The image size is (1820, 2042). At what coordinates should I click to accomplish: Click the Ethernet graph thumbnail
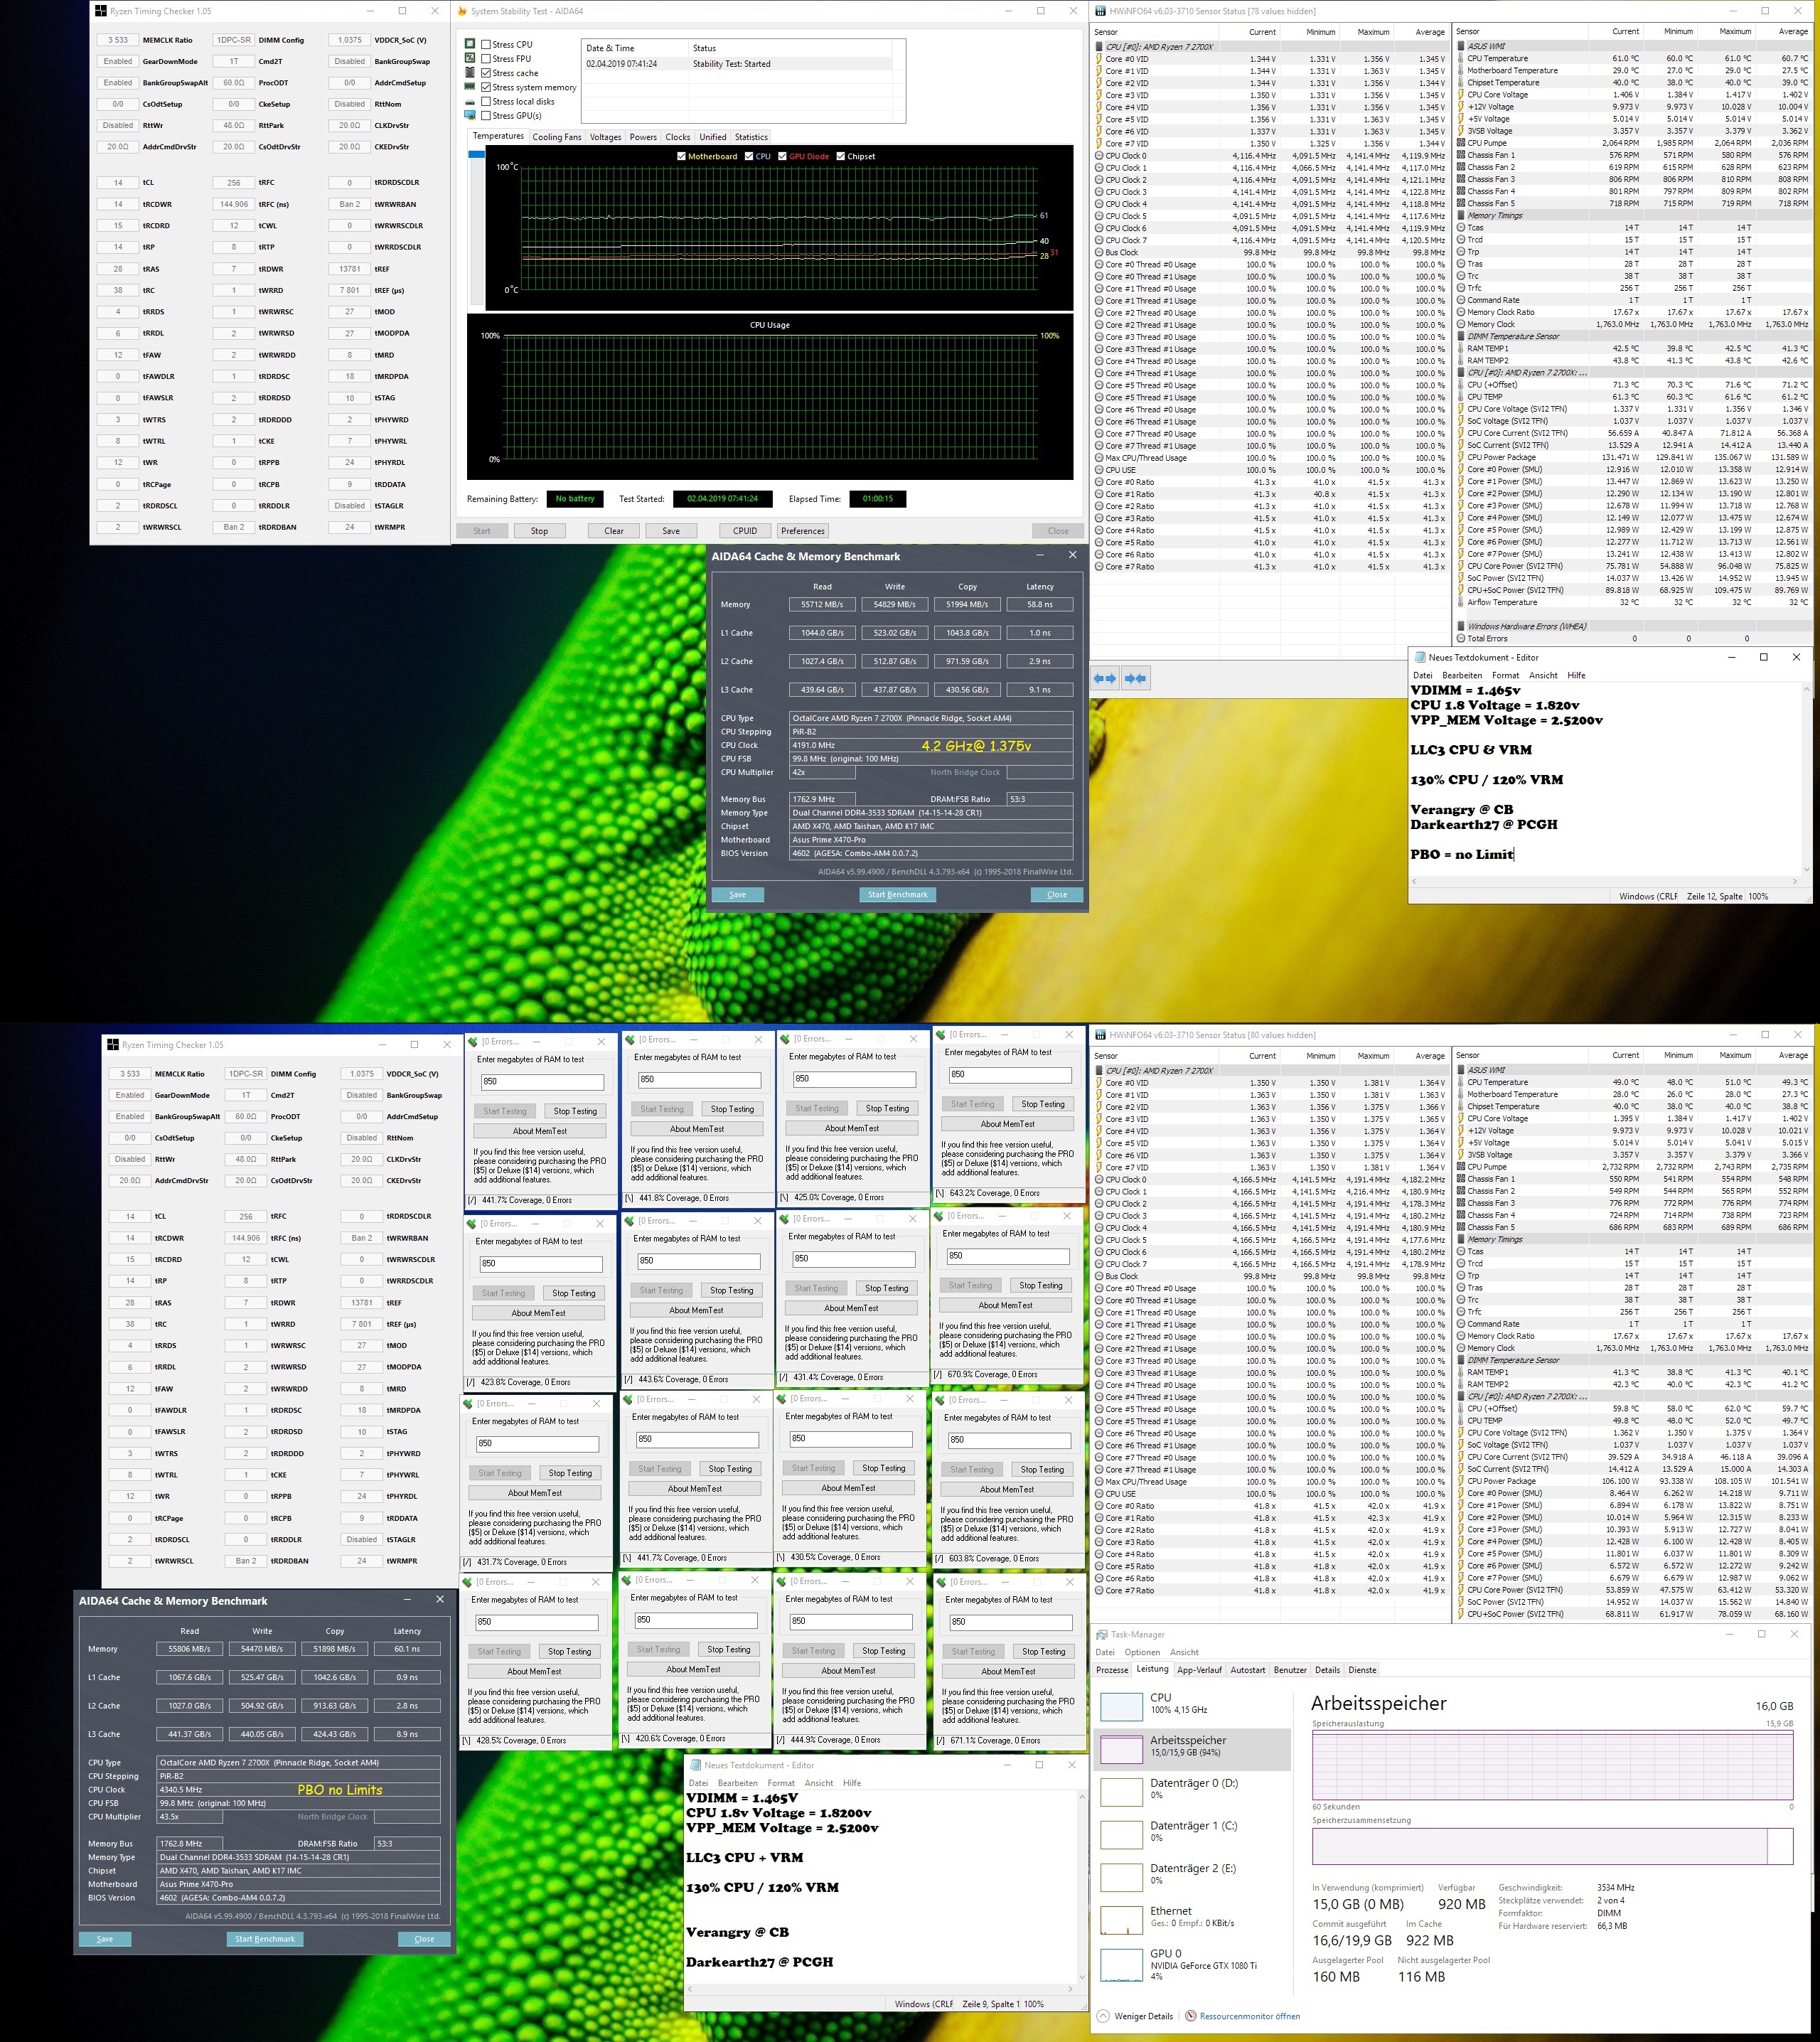pos(1121,1920)
